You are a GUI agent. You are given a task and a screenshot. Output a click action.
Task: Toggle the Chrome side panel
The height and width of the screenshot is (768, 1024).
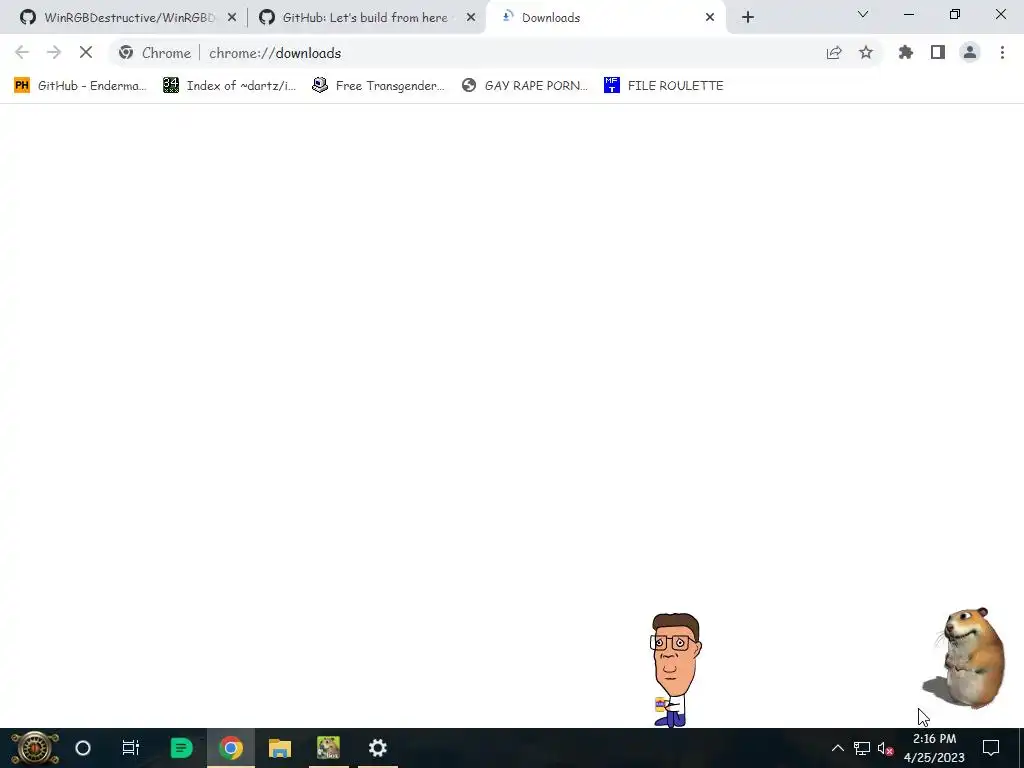(x=938, y=53)
